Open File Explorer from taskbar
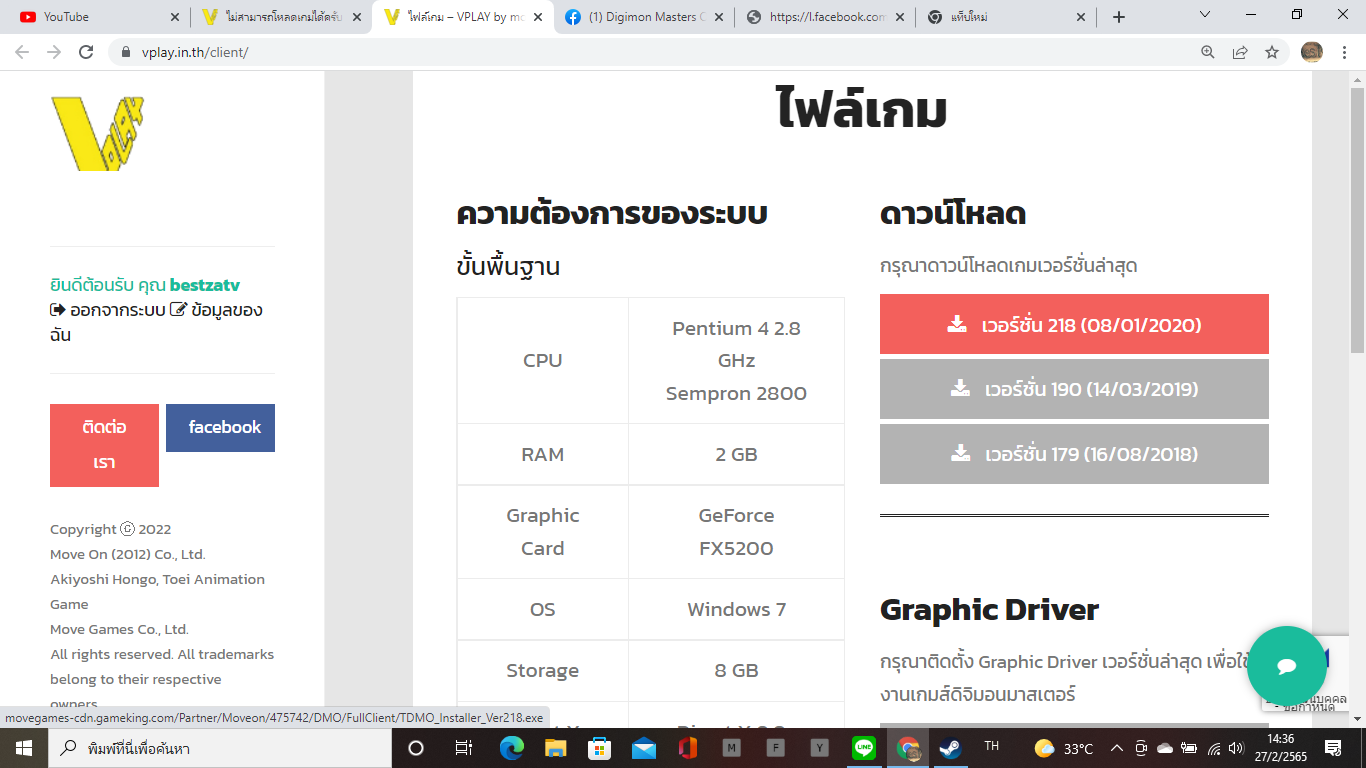Image resolution: width=1366 pixels, height=768 pixels. pos(555,748)
